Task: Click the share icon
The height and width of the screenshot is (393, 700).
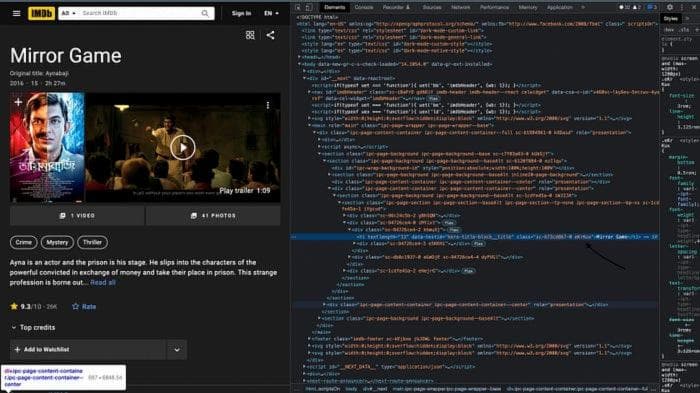Action: (271, 35)
